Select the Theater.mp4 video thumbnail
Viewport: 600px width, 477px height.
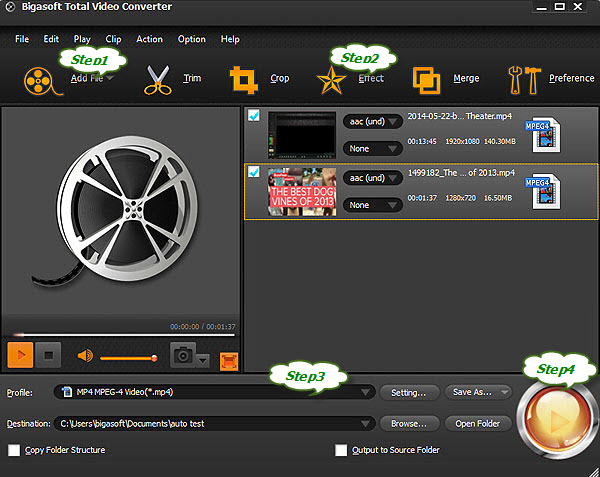[302, 135]
